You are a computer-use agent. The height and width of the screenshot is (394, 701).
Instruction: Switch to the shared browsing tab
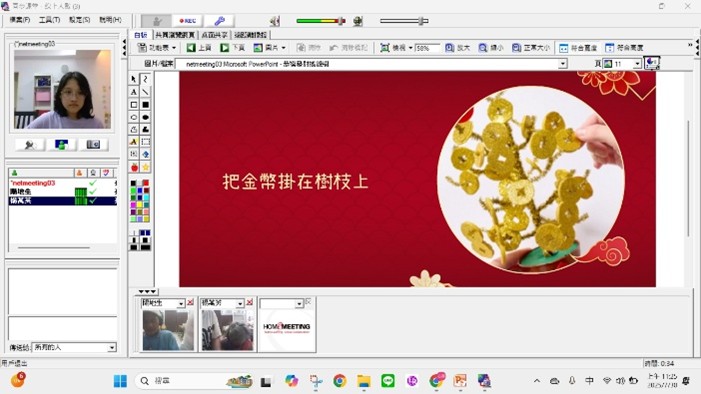[x=175, y=34]
